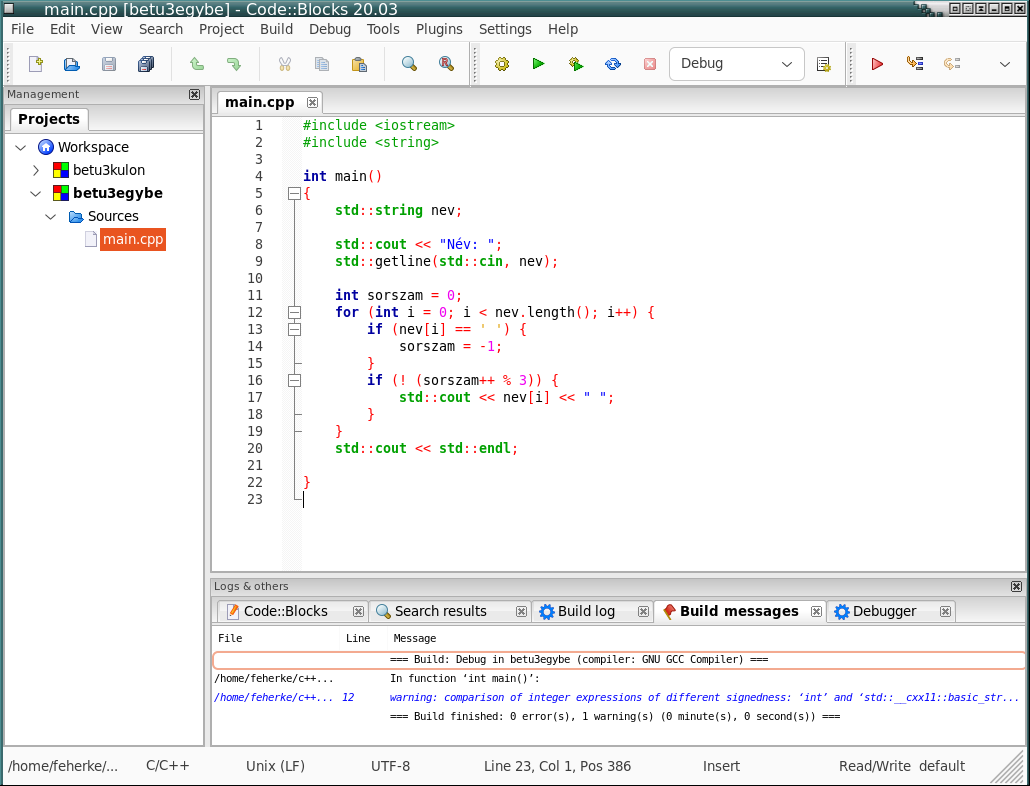Viewport: 1030px width, 786px height.
Task: Select main.cpp in the project tree
Action: click(x=133, y=240)
